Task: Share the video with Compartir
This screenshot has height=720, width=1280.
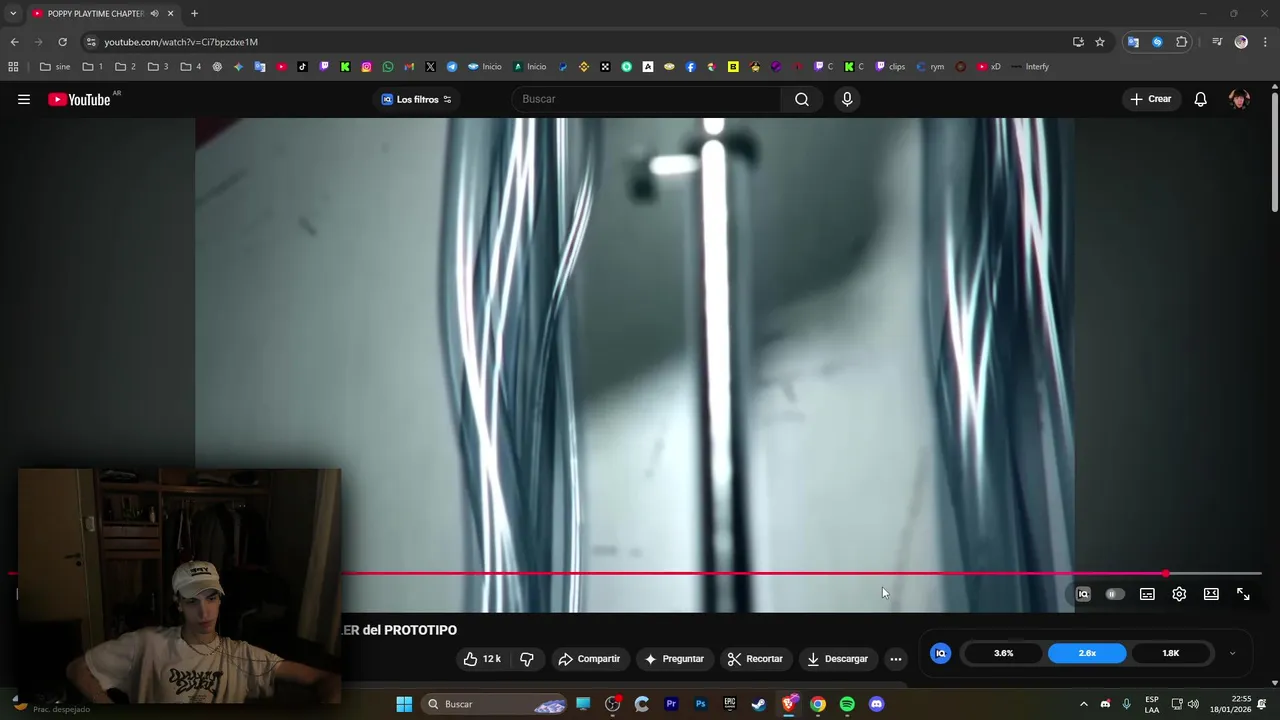Action: tap(589, 659)
